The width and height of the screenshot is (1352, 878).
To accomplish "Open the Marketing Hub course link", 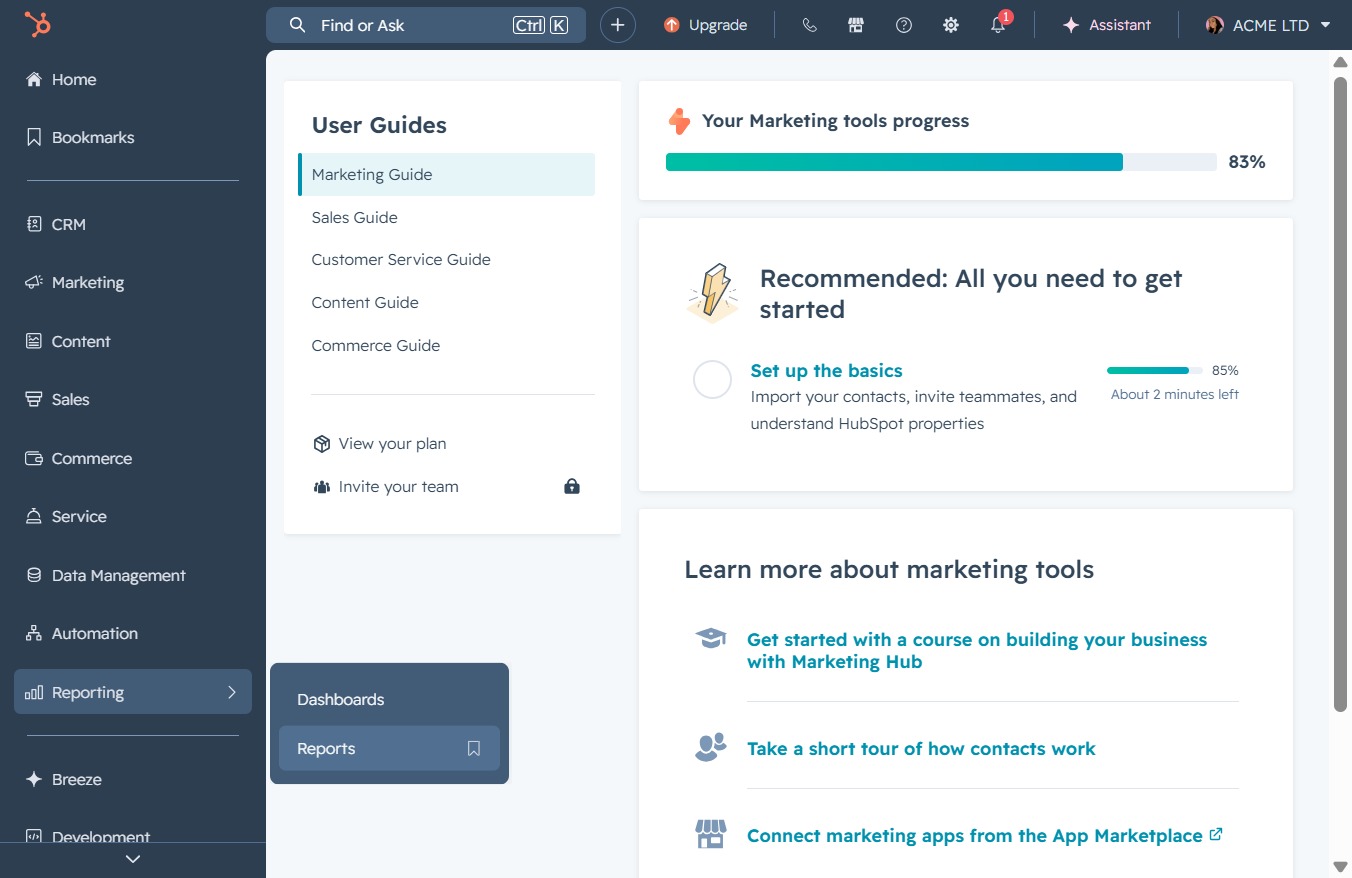I will [977, 650].
